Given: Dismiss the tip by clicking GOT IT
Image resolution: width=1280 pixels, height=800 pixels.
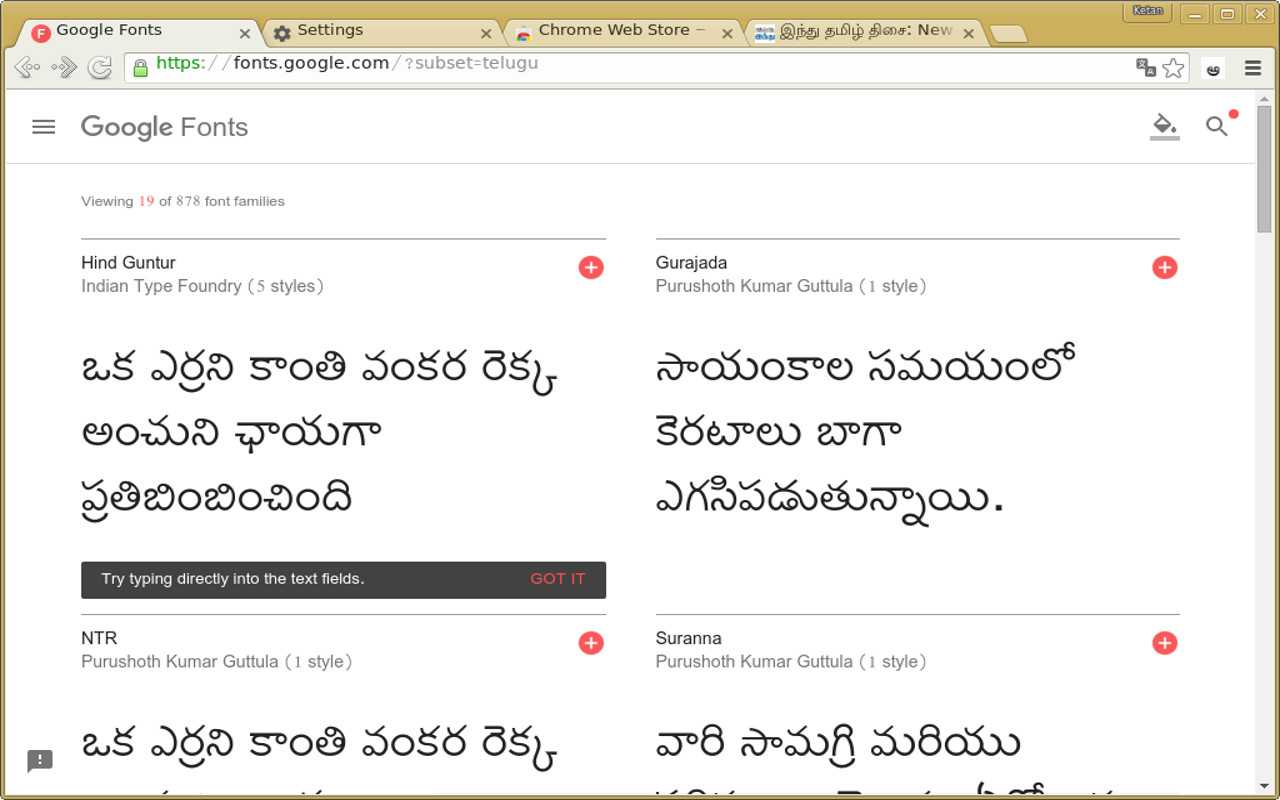Looking at the screenshot, I should (x=558, y=579).
